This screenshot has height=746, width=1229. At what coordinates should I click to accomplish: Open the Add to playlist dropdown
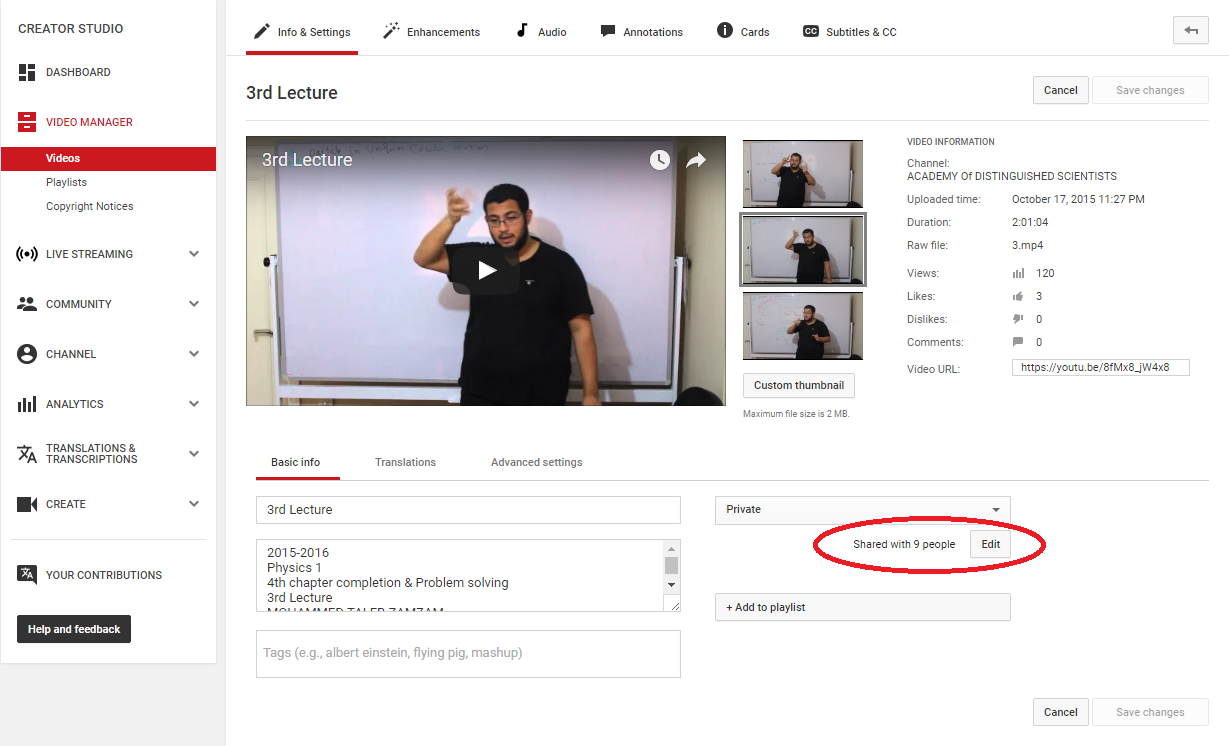point(863,607)
